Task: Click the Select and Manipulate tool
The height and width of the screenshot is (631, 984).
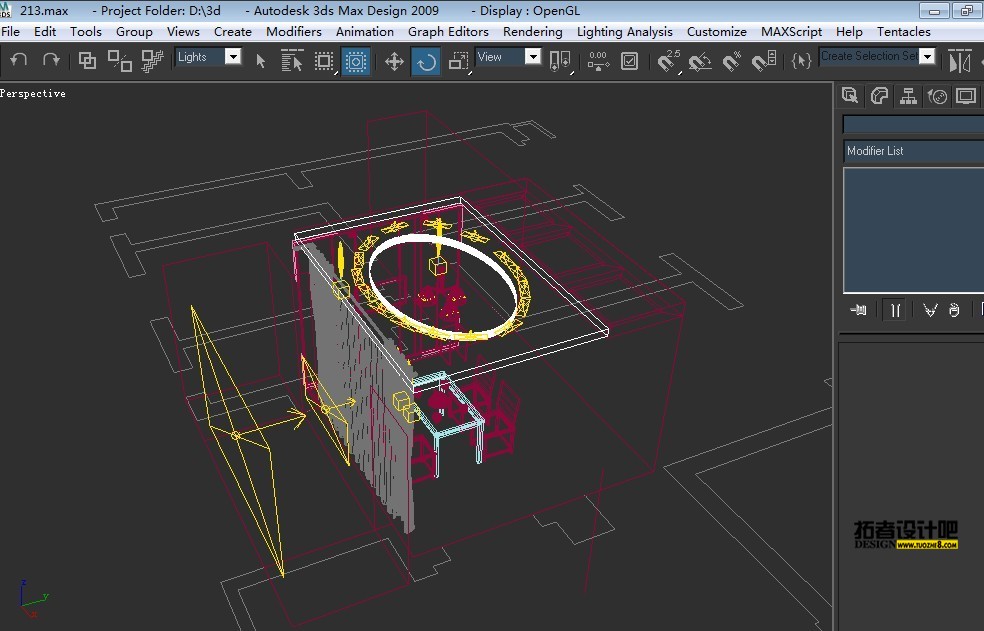Action: click(598, 61)
